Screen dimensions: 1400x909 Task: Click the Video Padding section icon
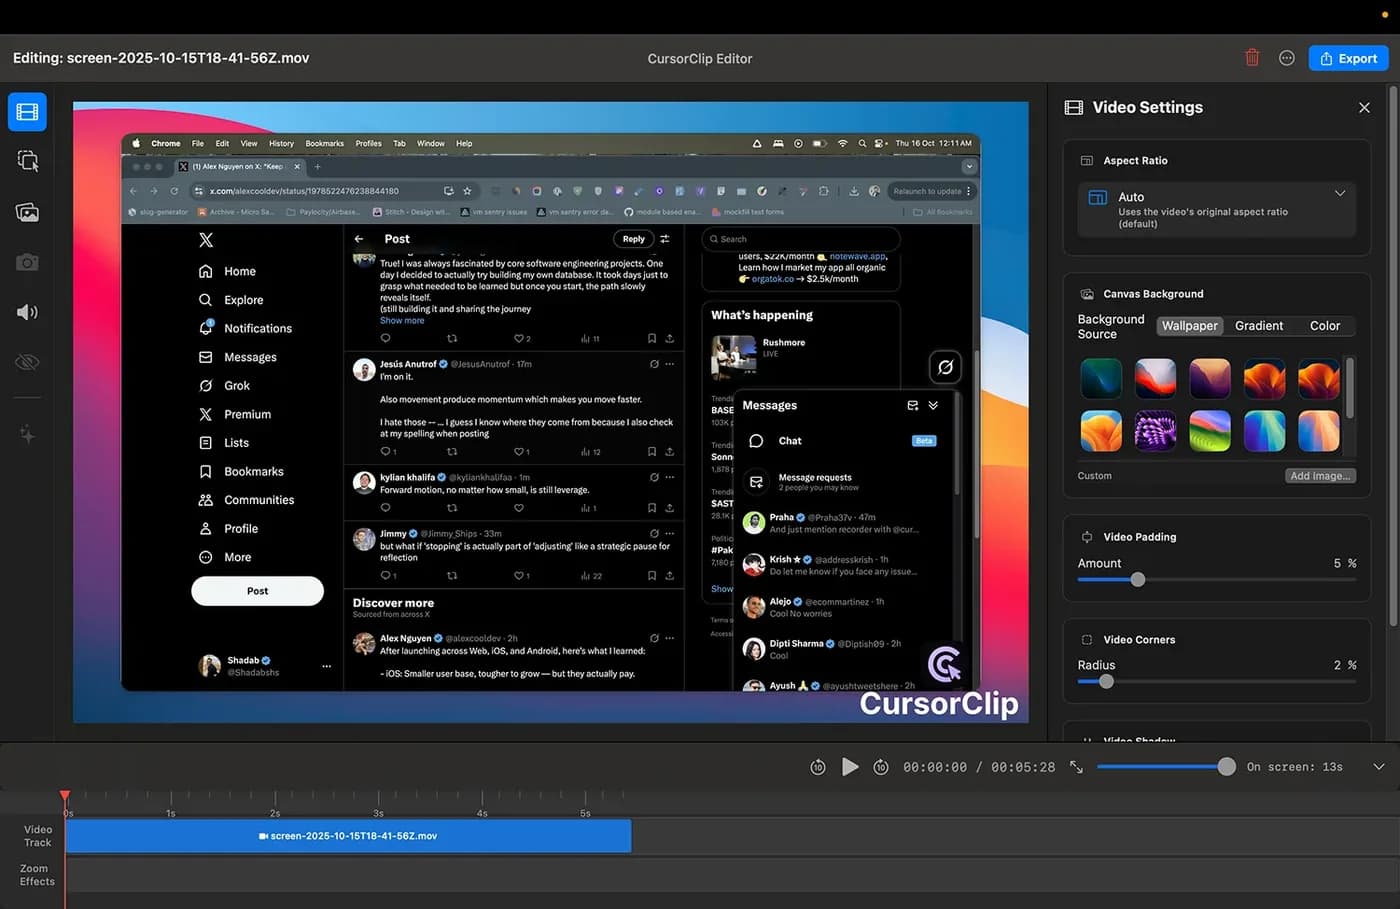tap(1087, 537)
